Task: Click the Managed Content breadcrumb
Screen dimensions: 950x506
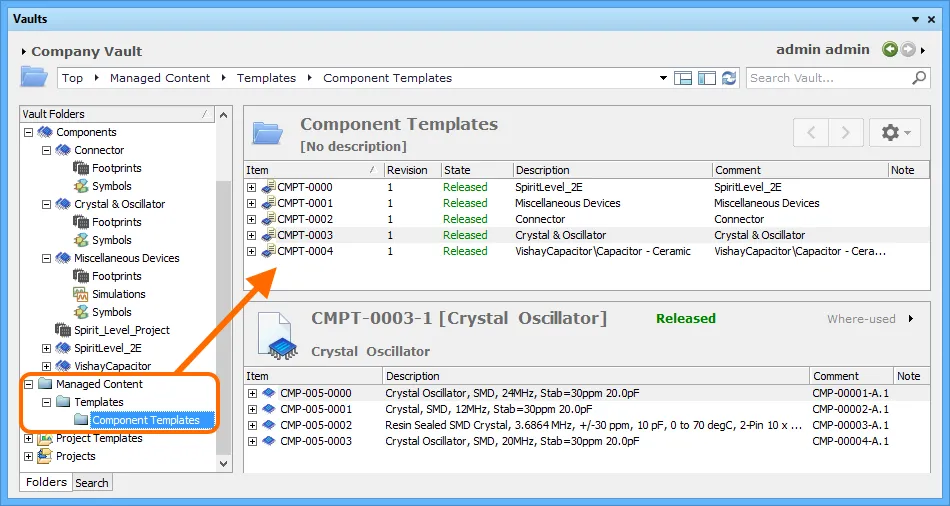Action: [160, 78]
